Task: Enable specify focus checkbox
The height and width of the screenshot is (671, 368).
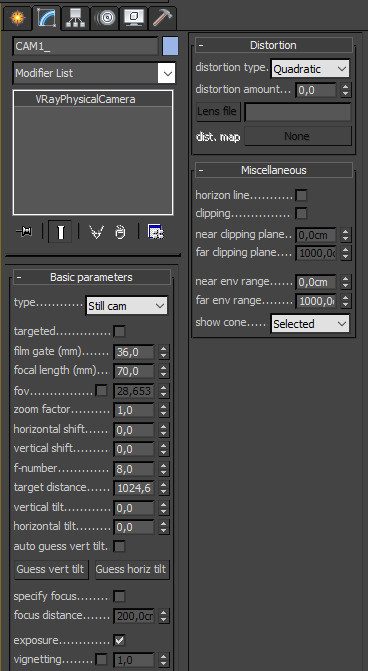Action: click(119, 596)
